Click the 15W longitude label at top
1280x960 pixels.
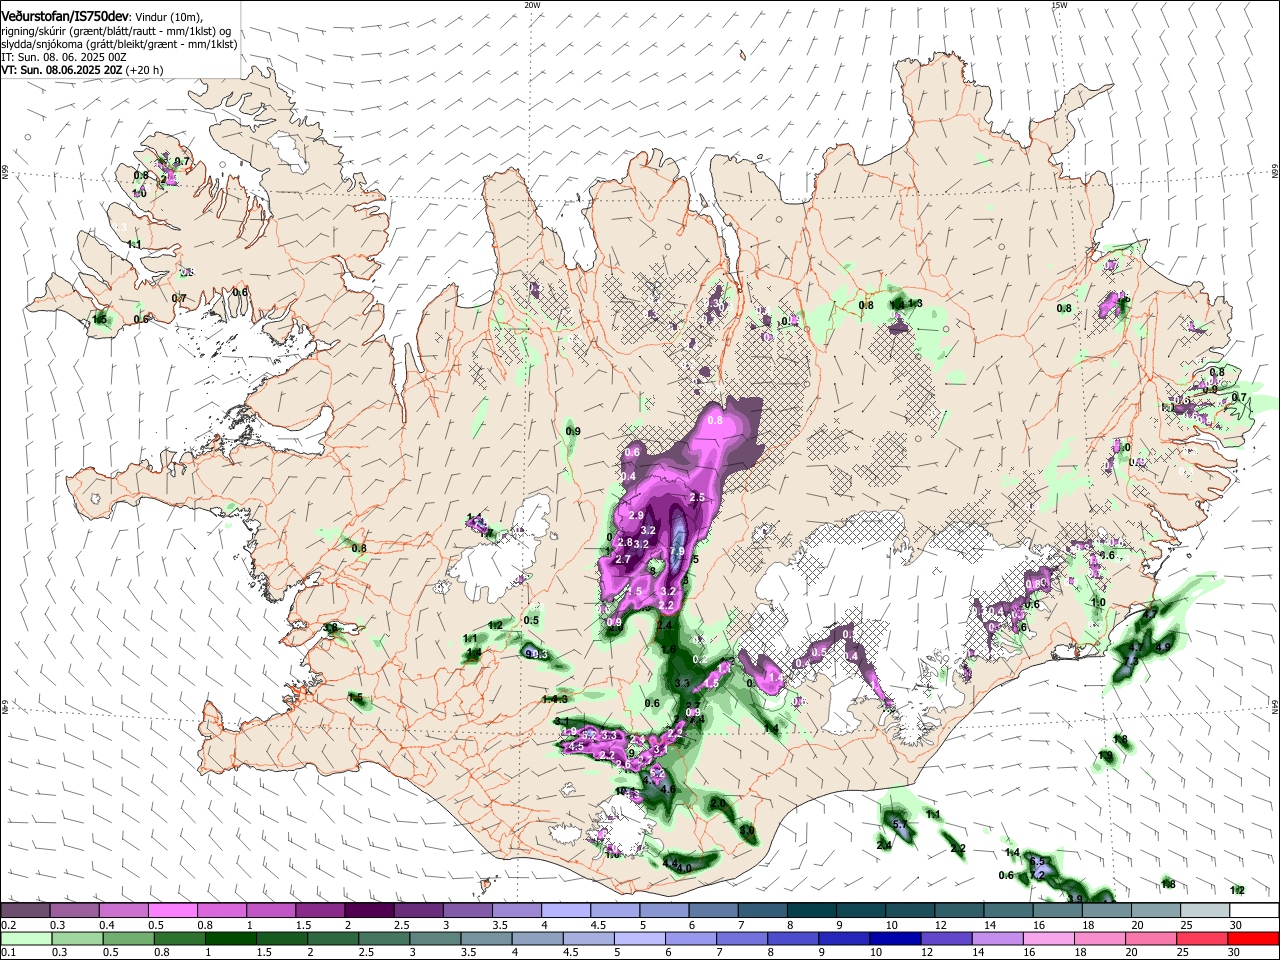(1059, 5)
